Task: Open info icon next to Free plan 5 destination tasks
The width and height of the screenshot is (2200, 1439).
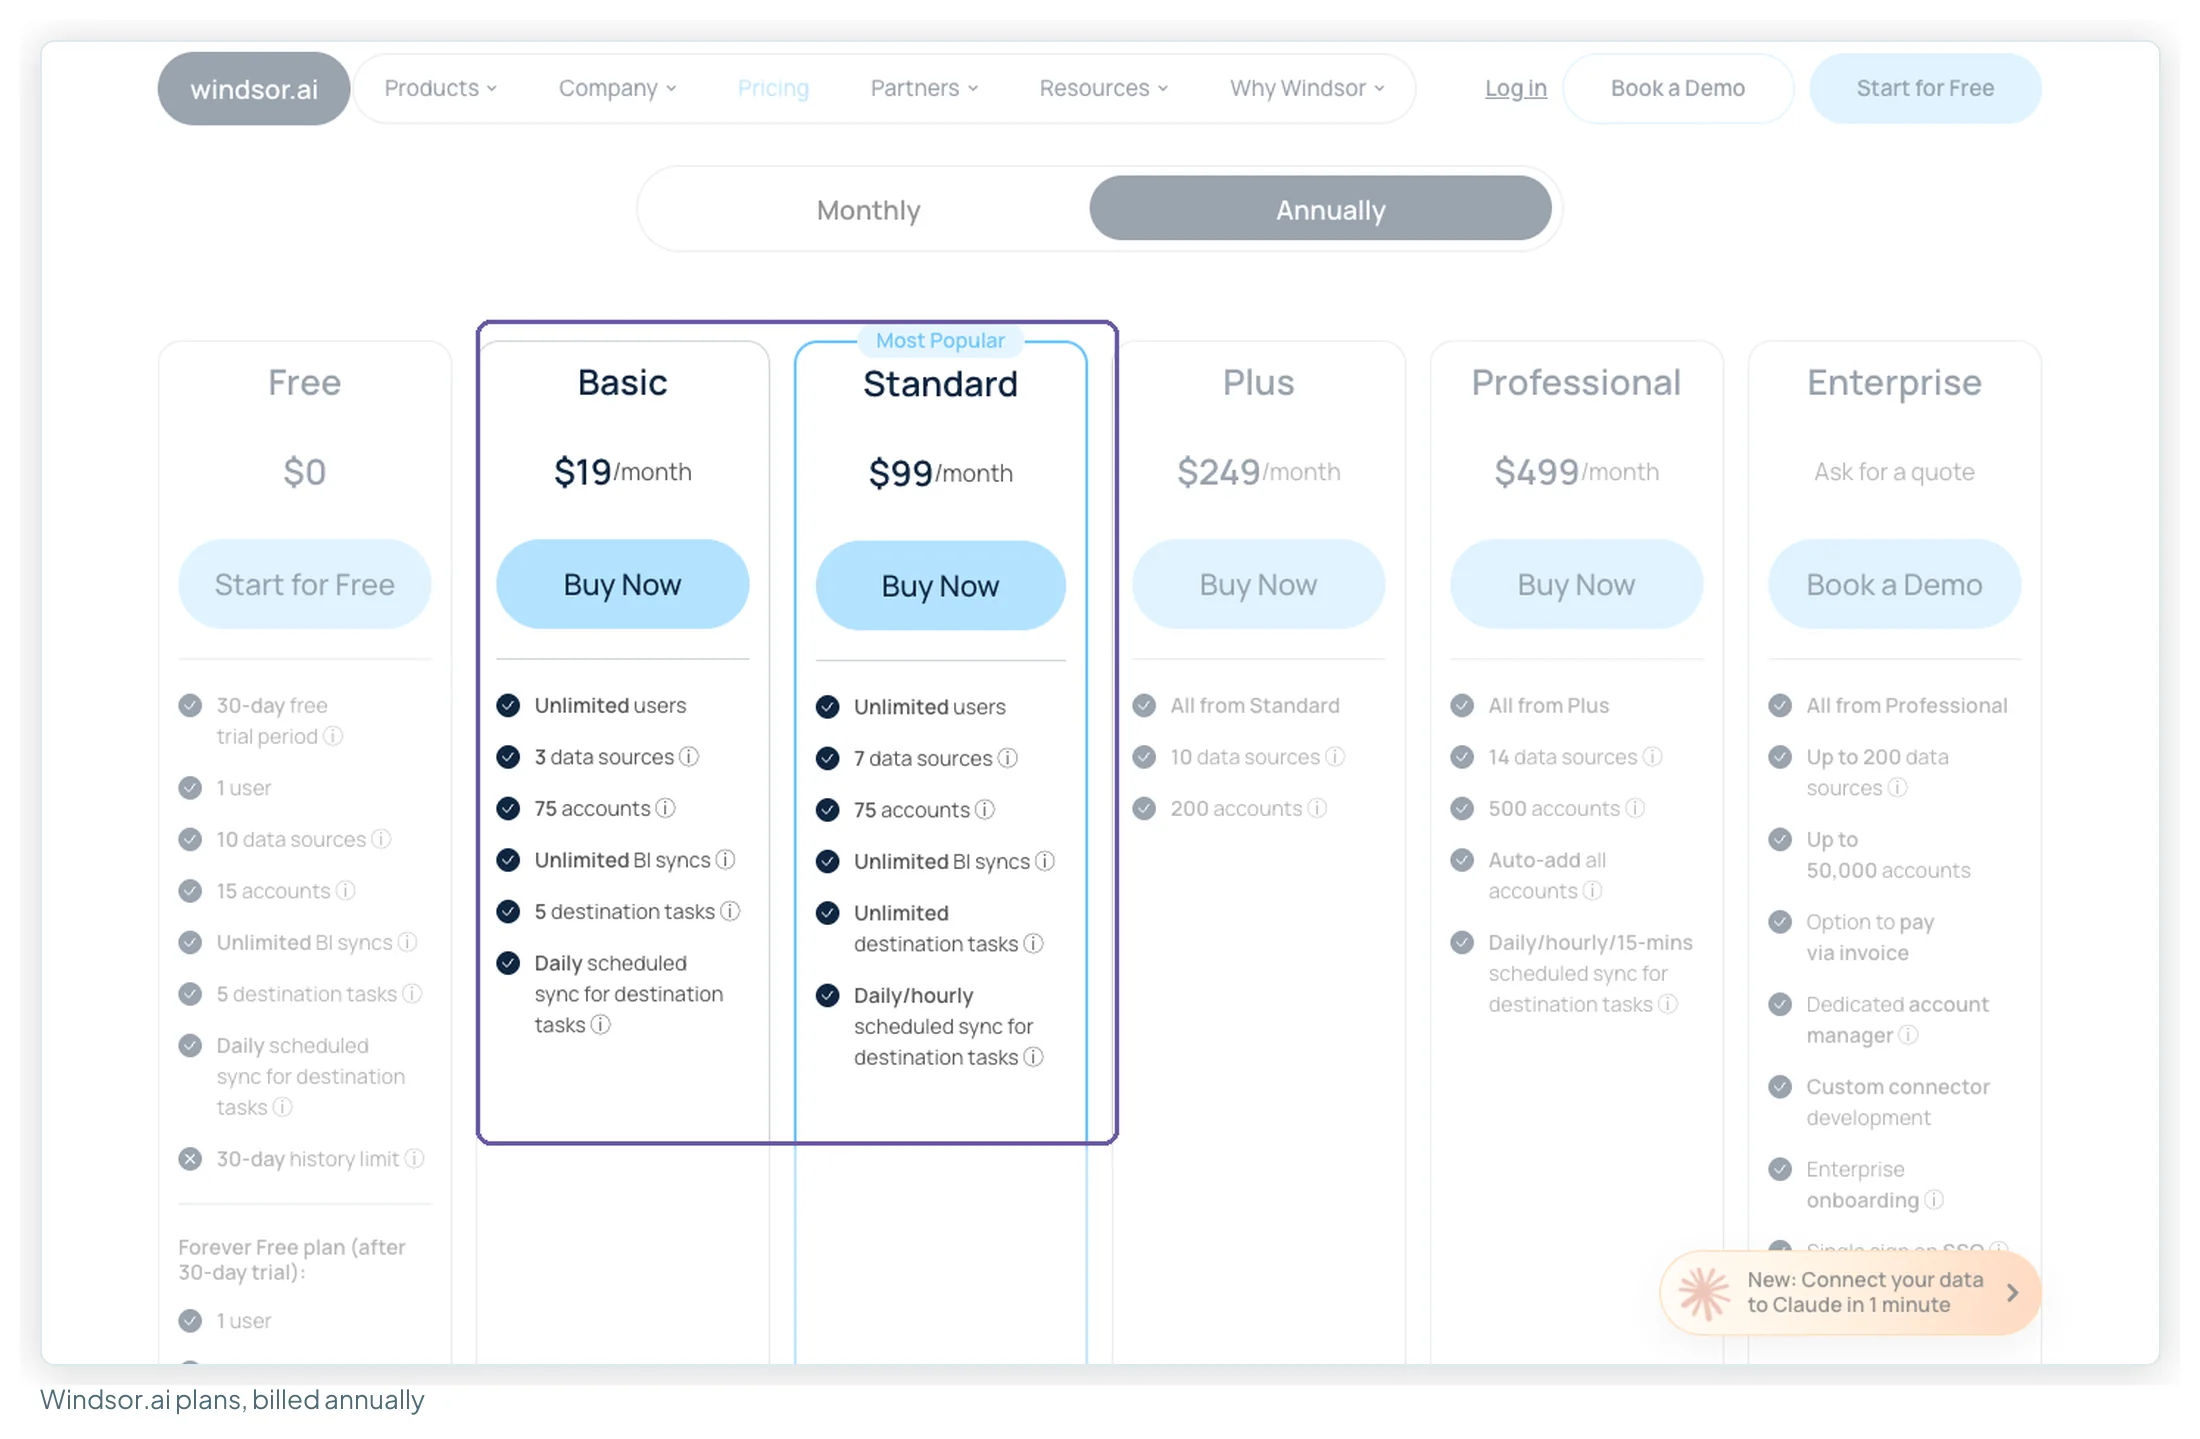Action: click(413, 993)
